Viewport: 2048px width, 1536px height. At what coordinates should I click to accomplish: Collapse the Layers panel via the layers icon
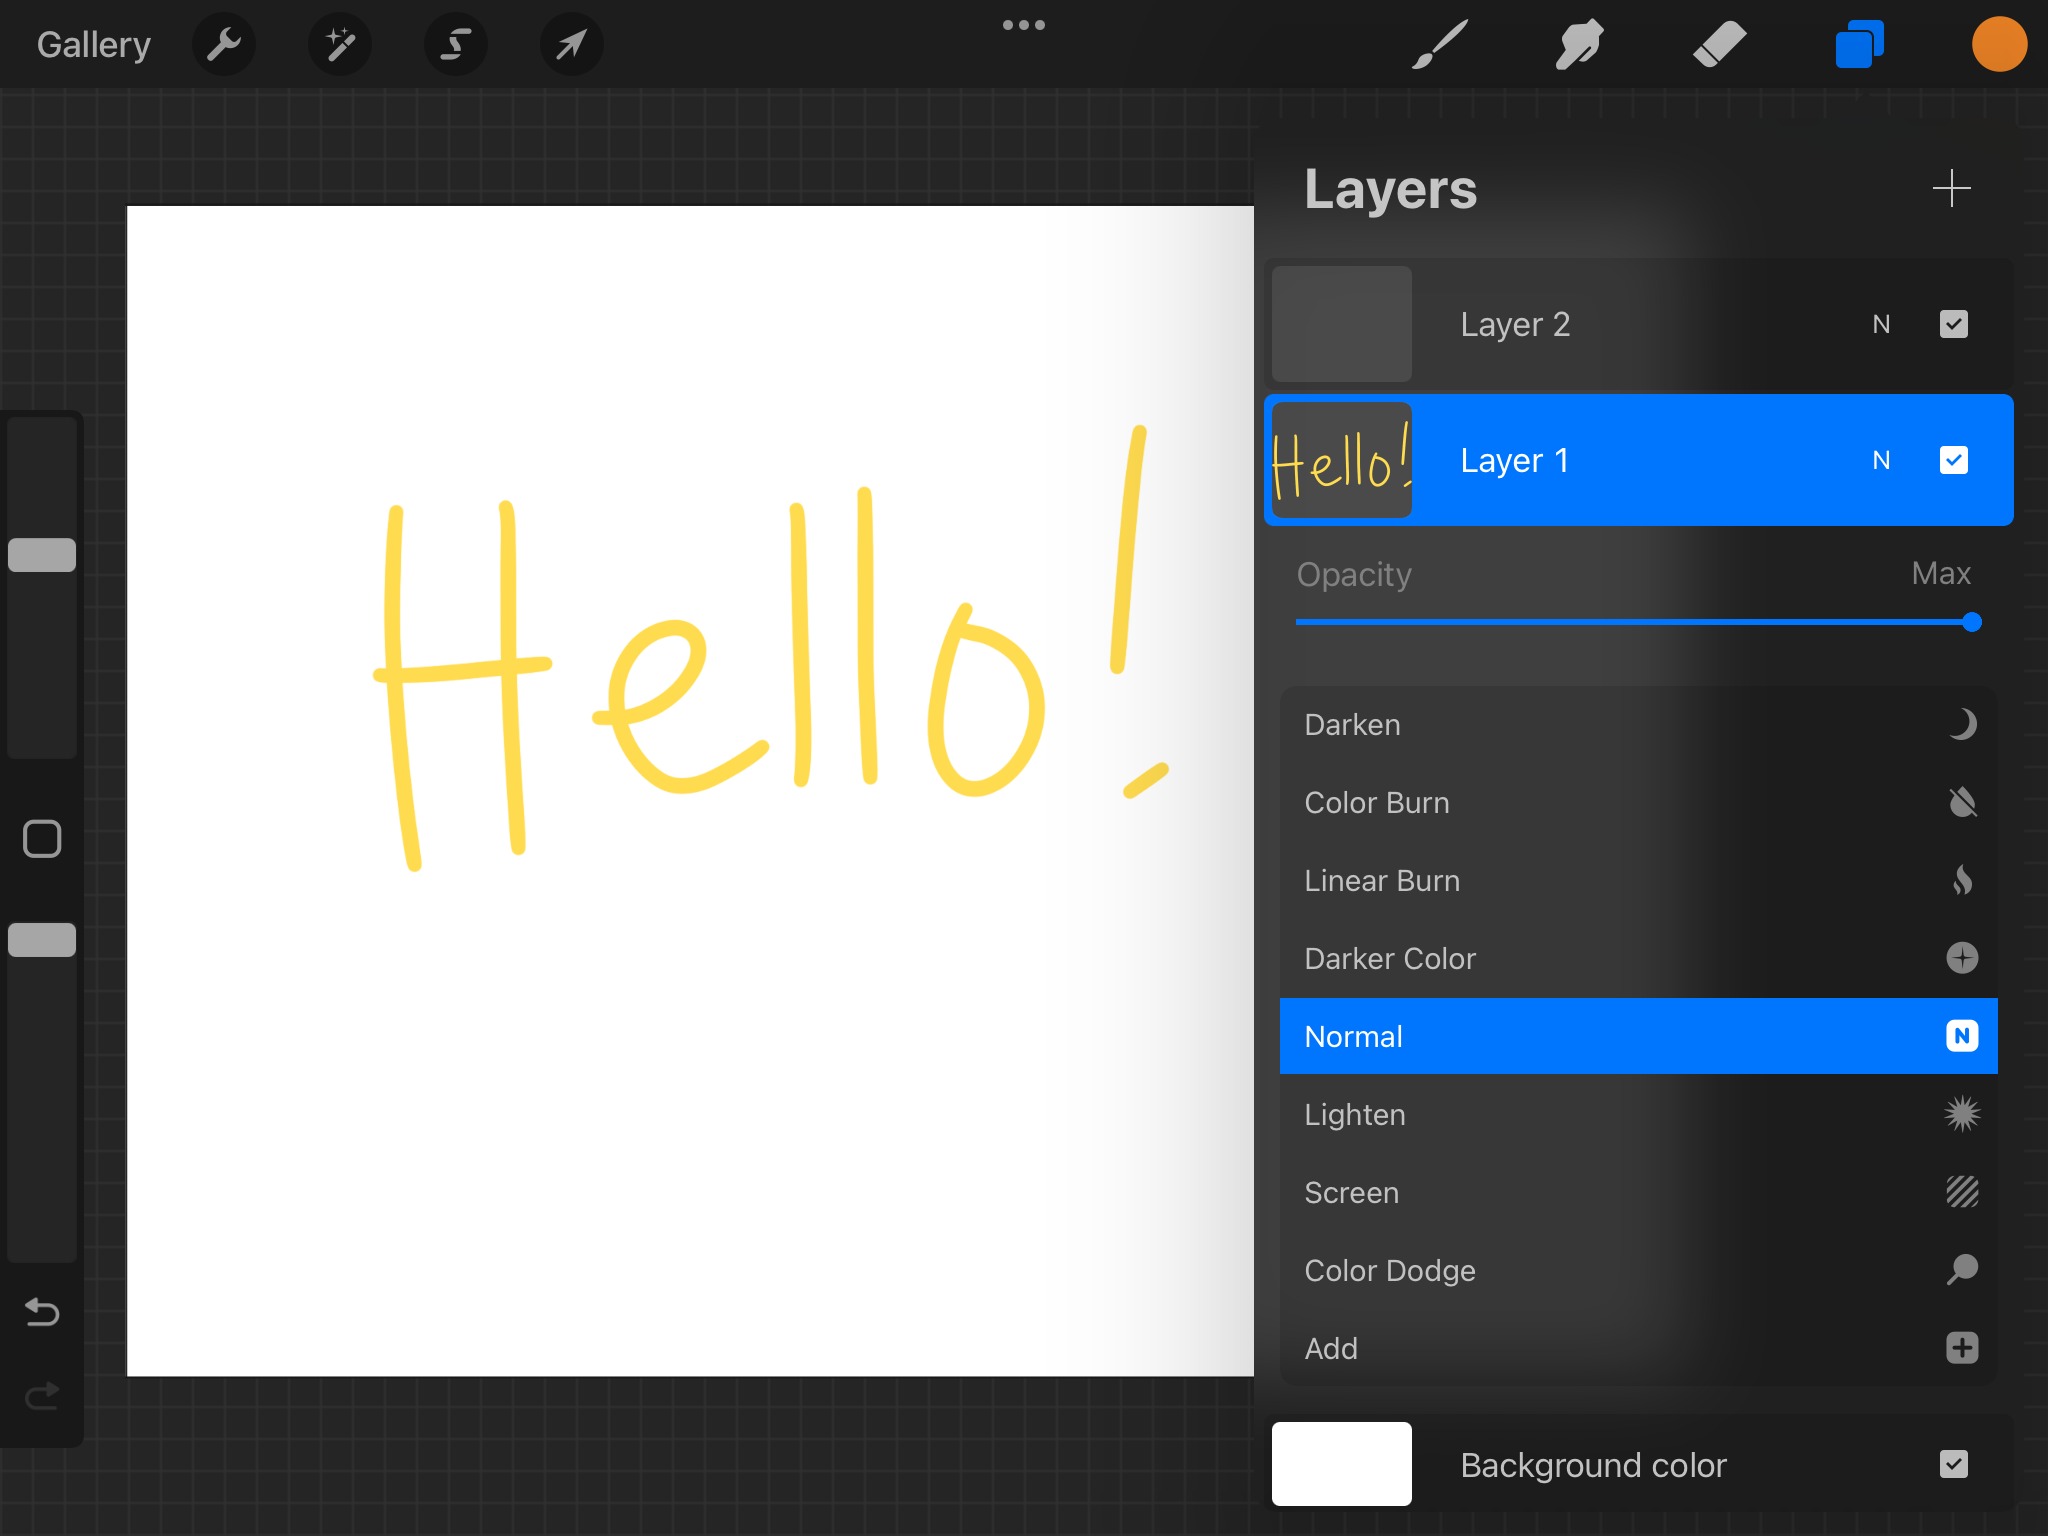click(1859, 44)
